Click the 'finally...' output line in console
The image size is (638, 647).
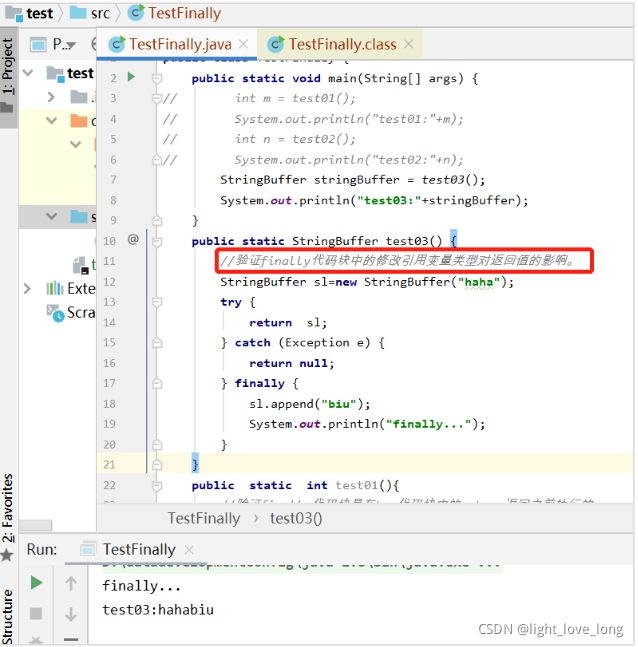[142, 586]
